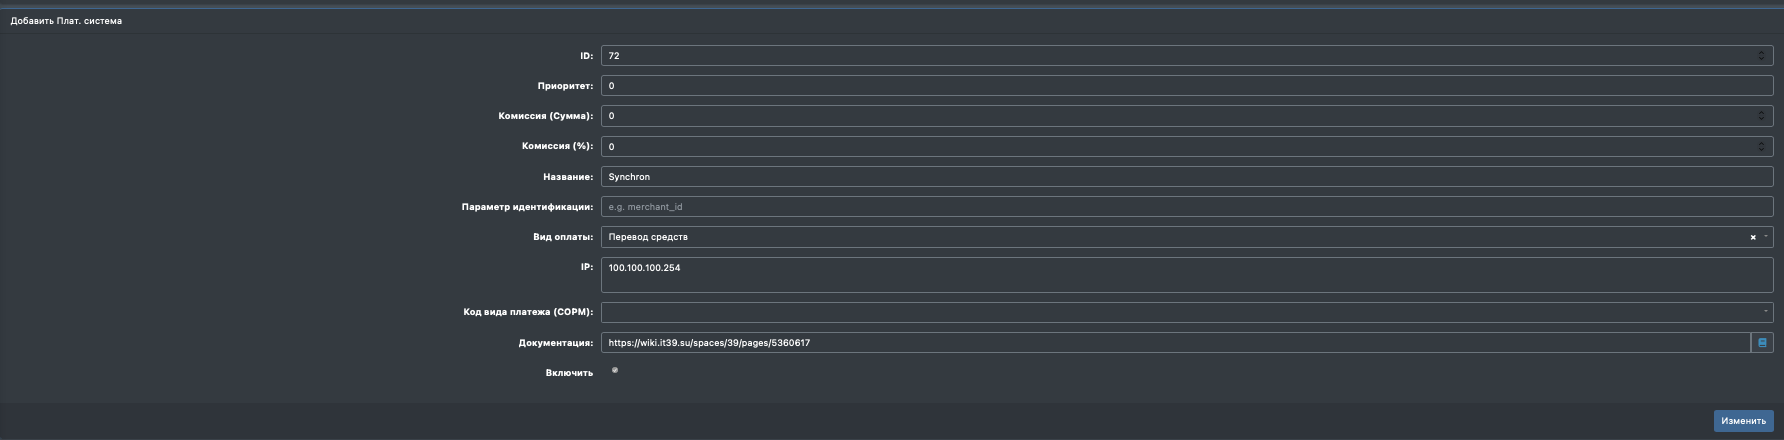Expand the 'Код вида платежа (СОРМ)' dropdown
Screen dimensions: 1784x440
click(1765, 312)
